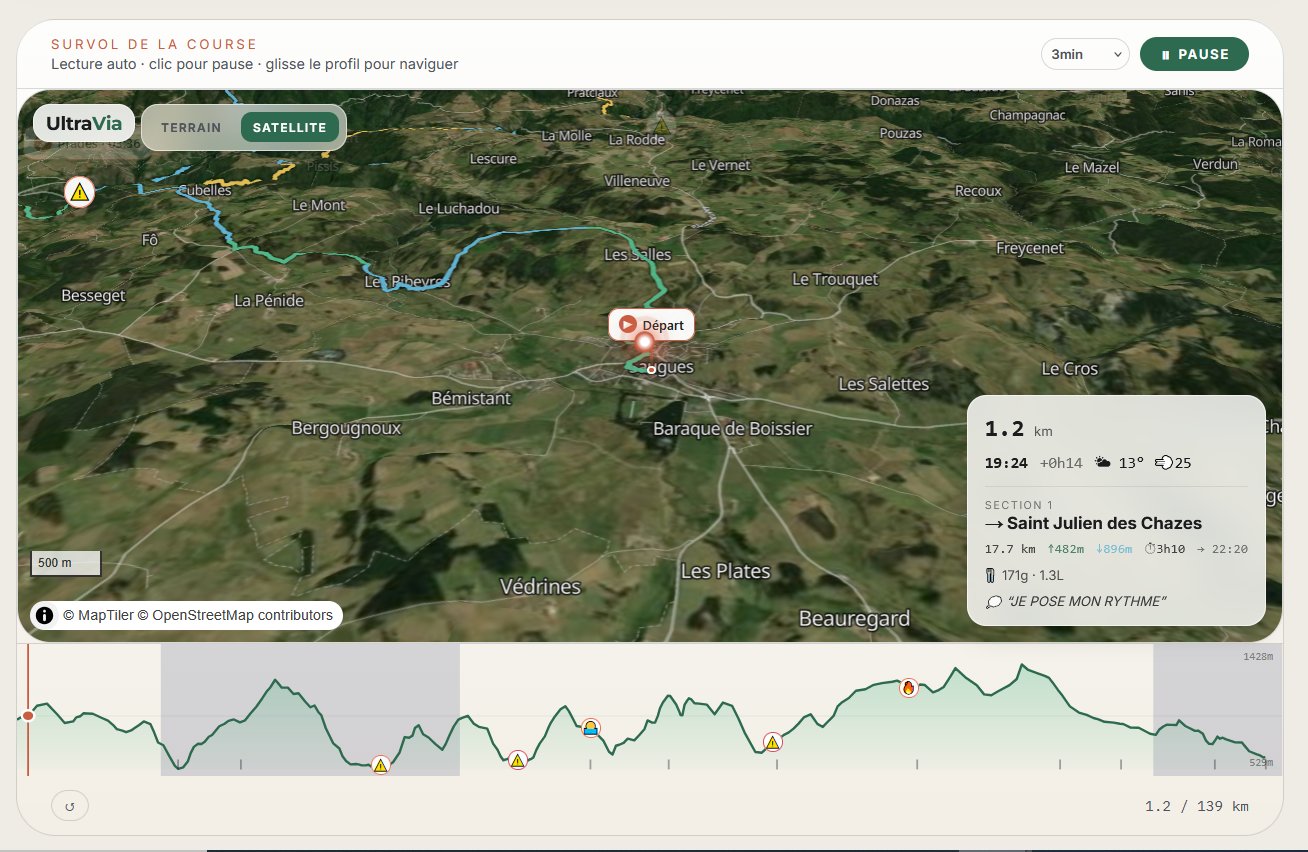Click the 1428m max elevation label
1308x852 pixels.
[1258, 657]
